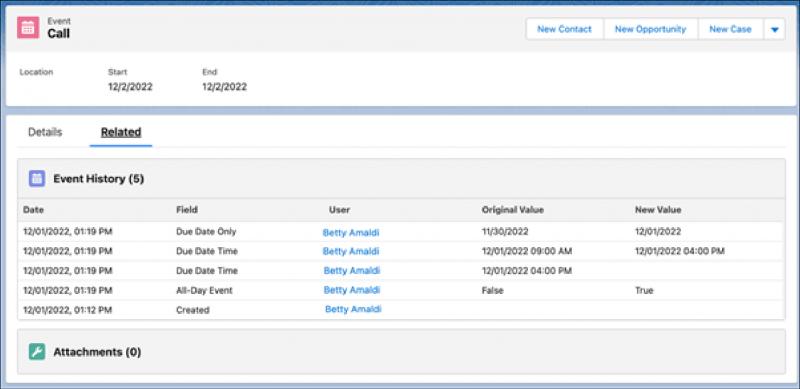Select the Related tab

pos(121,132)
